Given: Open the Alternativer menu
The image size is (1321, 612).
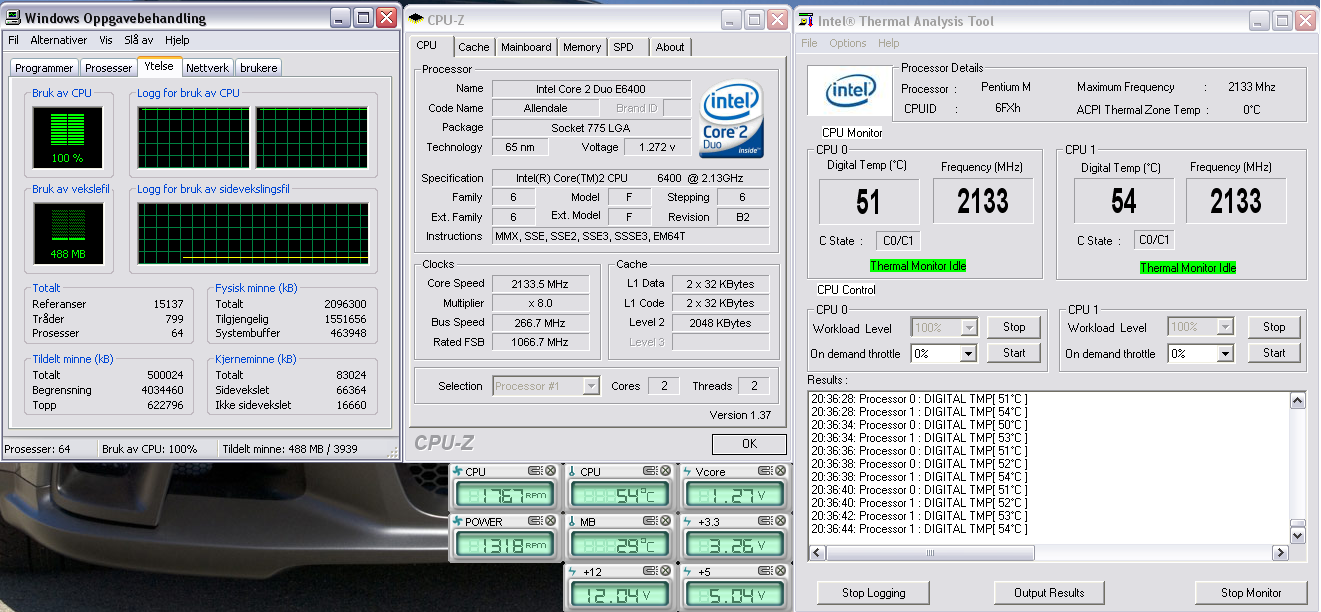Looking at the screenshot, I should [59, 40].
